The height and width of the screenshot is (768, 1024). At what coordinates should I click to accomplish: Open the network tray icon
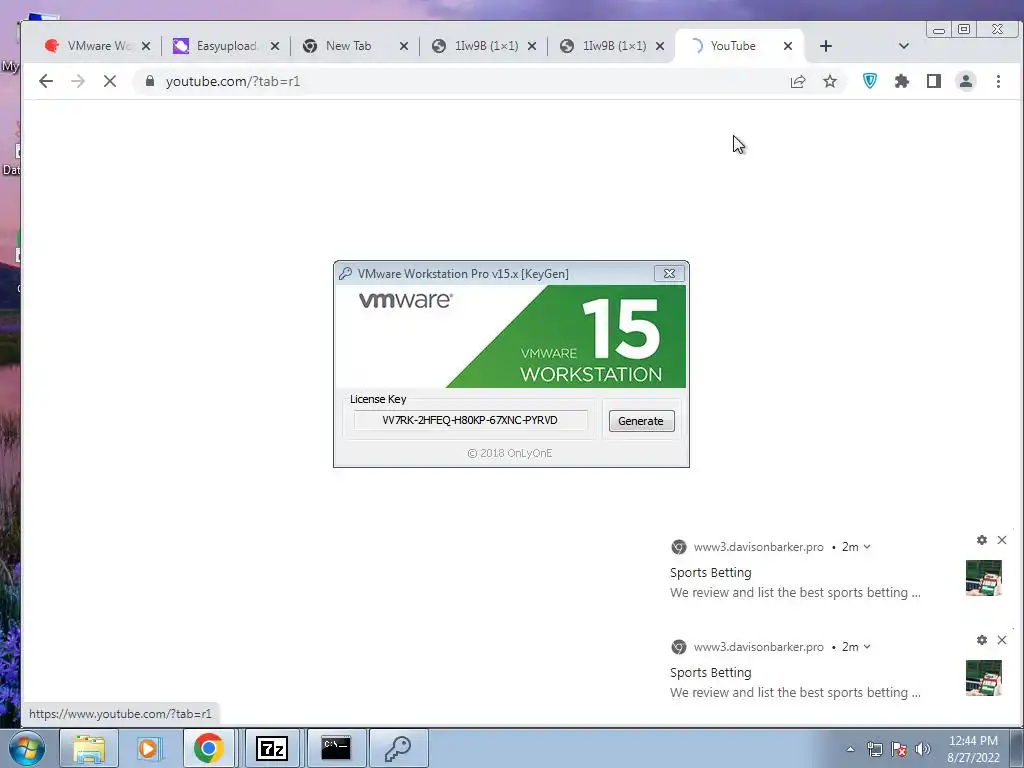pos(874,749)
